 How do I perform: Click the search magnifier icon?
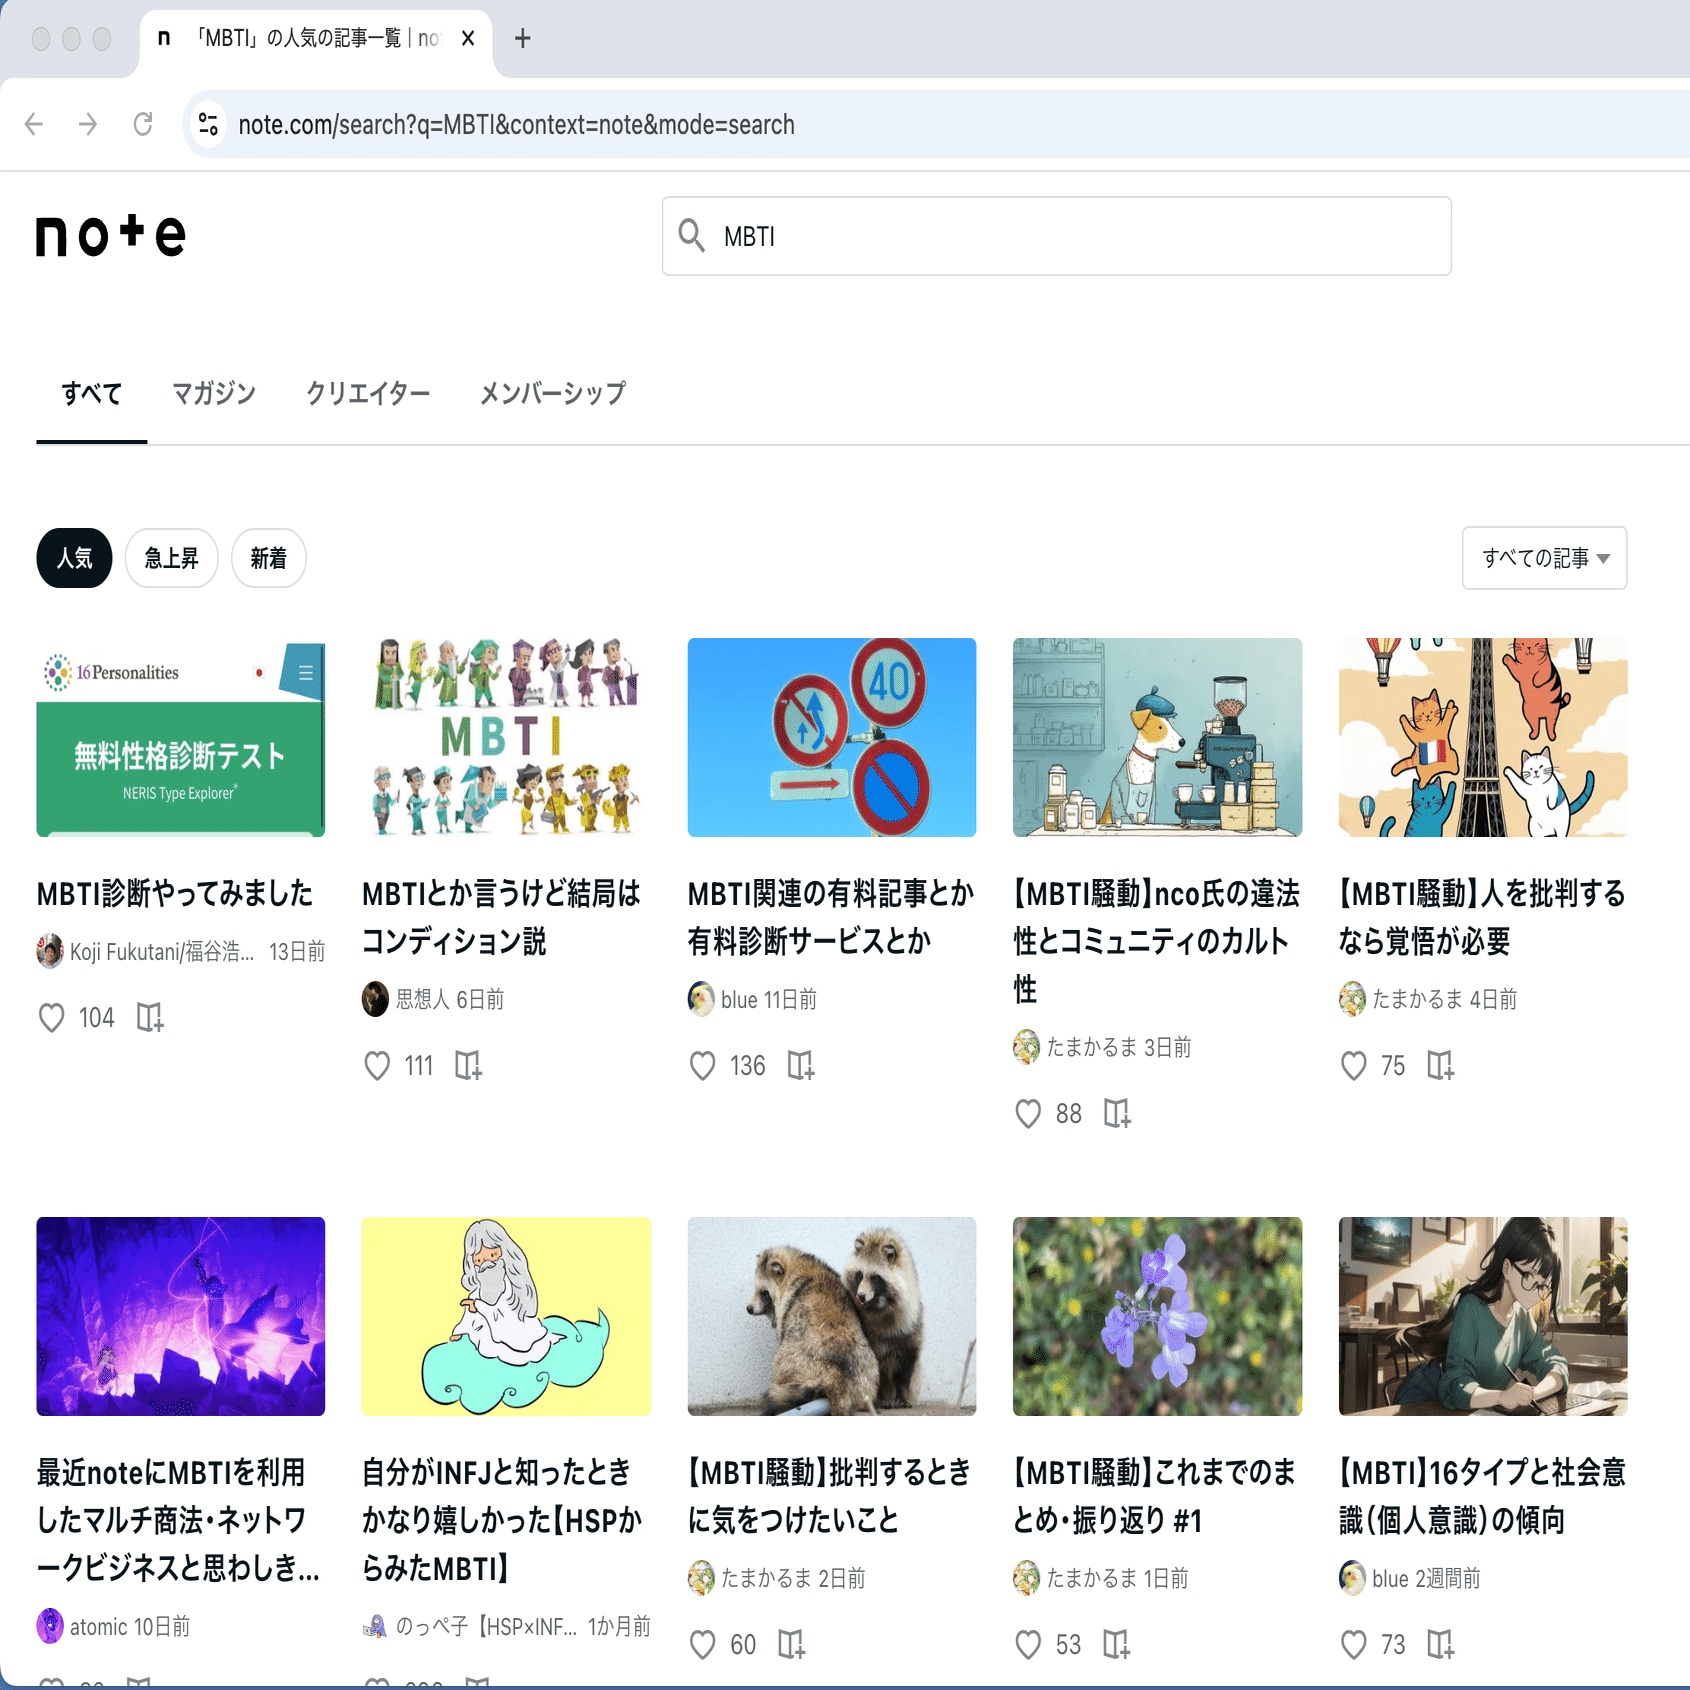coord(692,236)
